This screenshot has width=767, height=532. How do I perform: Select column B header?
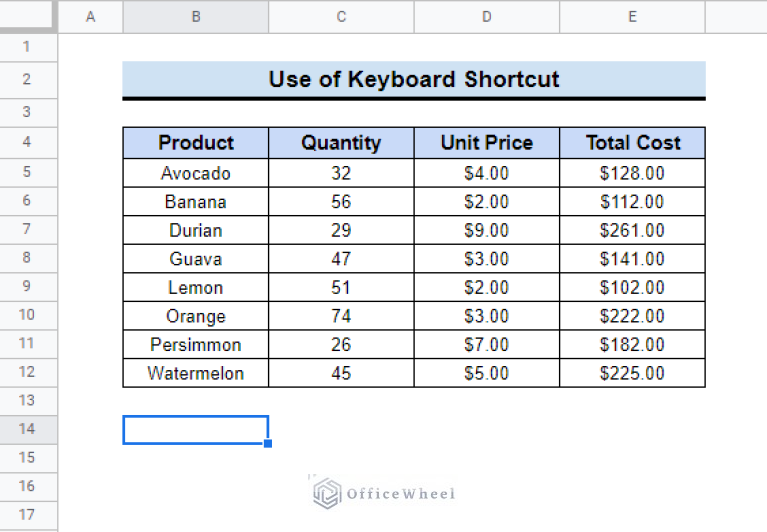pos(195,16)
